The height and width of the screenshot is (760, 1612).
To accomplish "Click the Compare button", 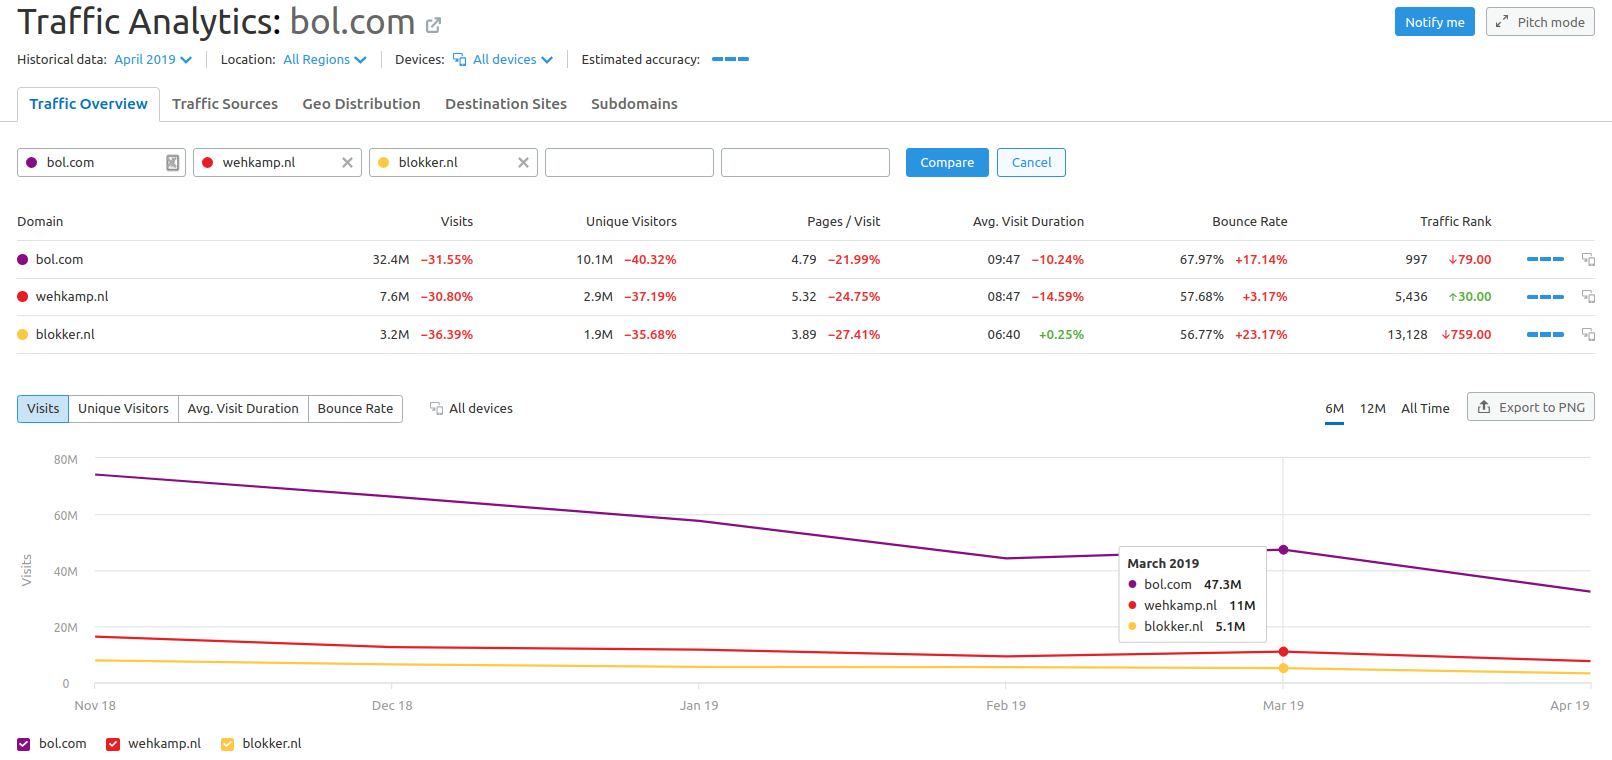I will 947,163.
